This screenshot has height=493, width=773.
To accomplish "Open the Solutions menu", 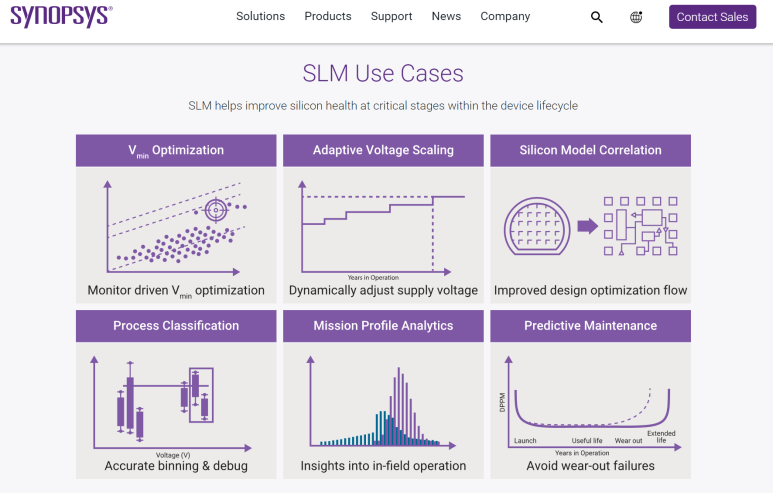I will 260,16.
